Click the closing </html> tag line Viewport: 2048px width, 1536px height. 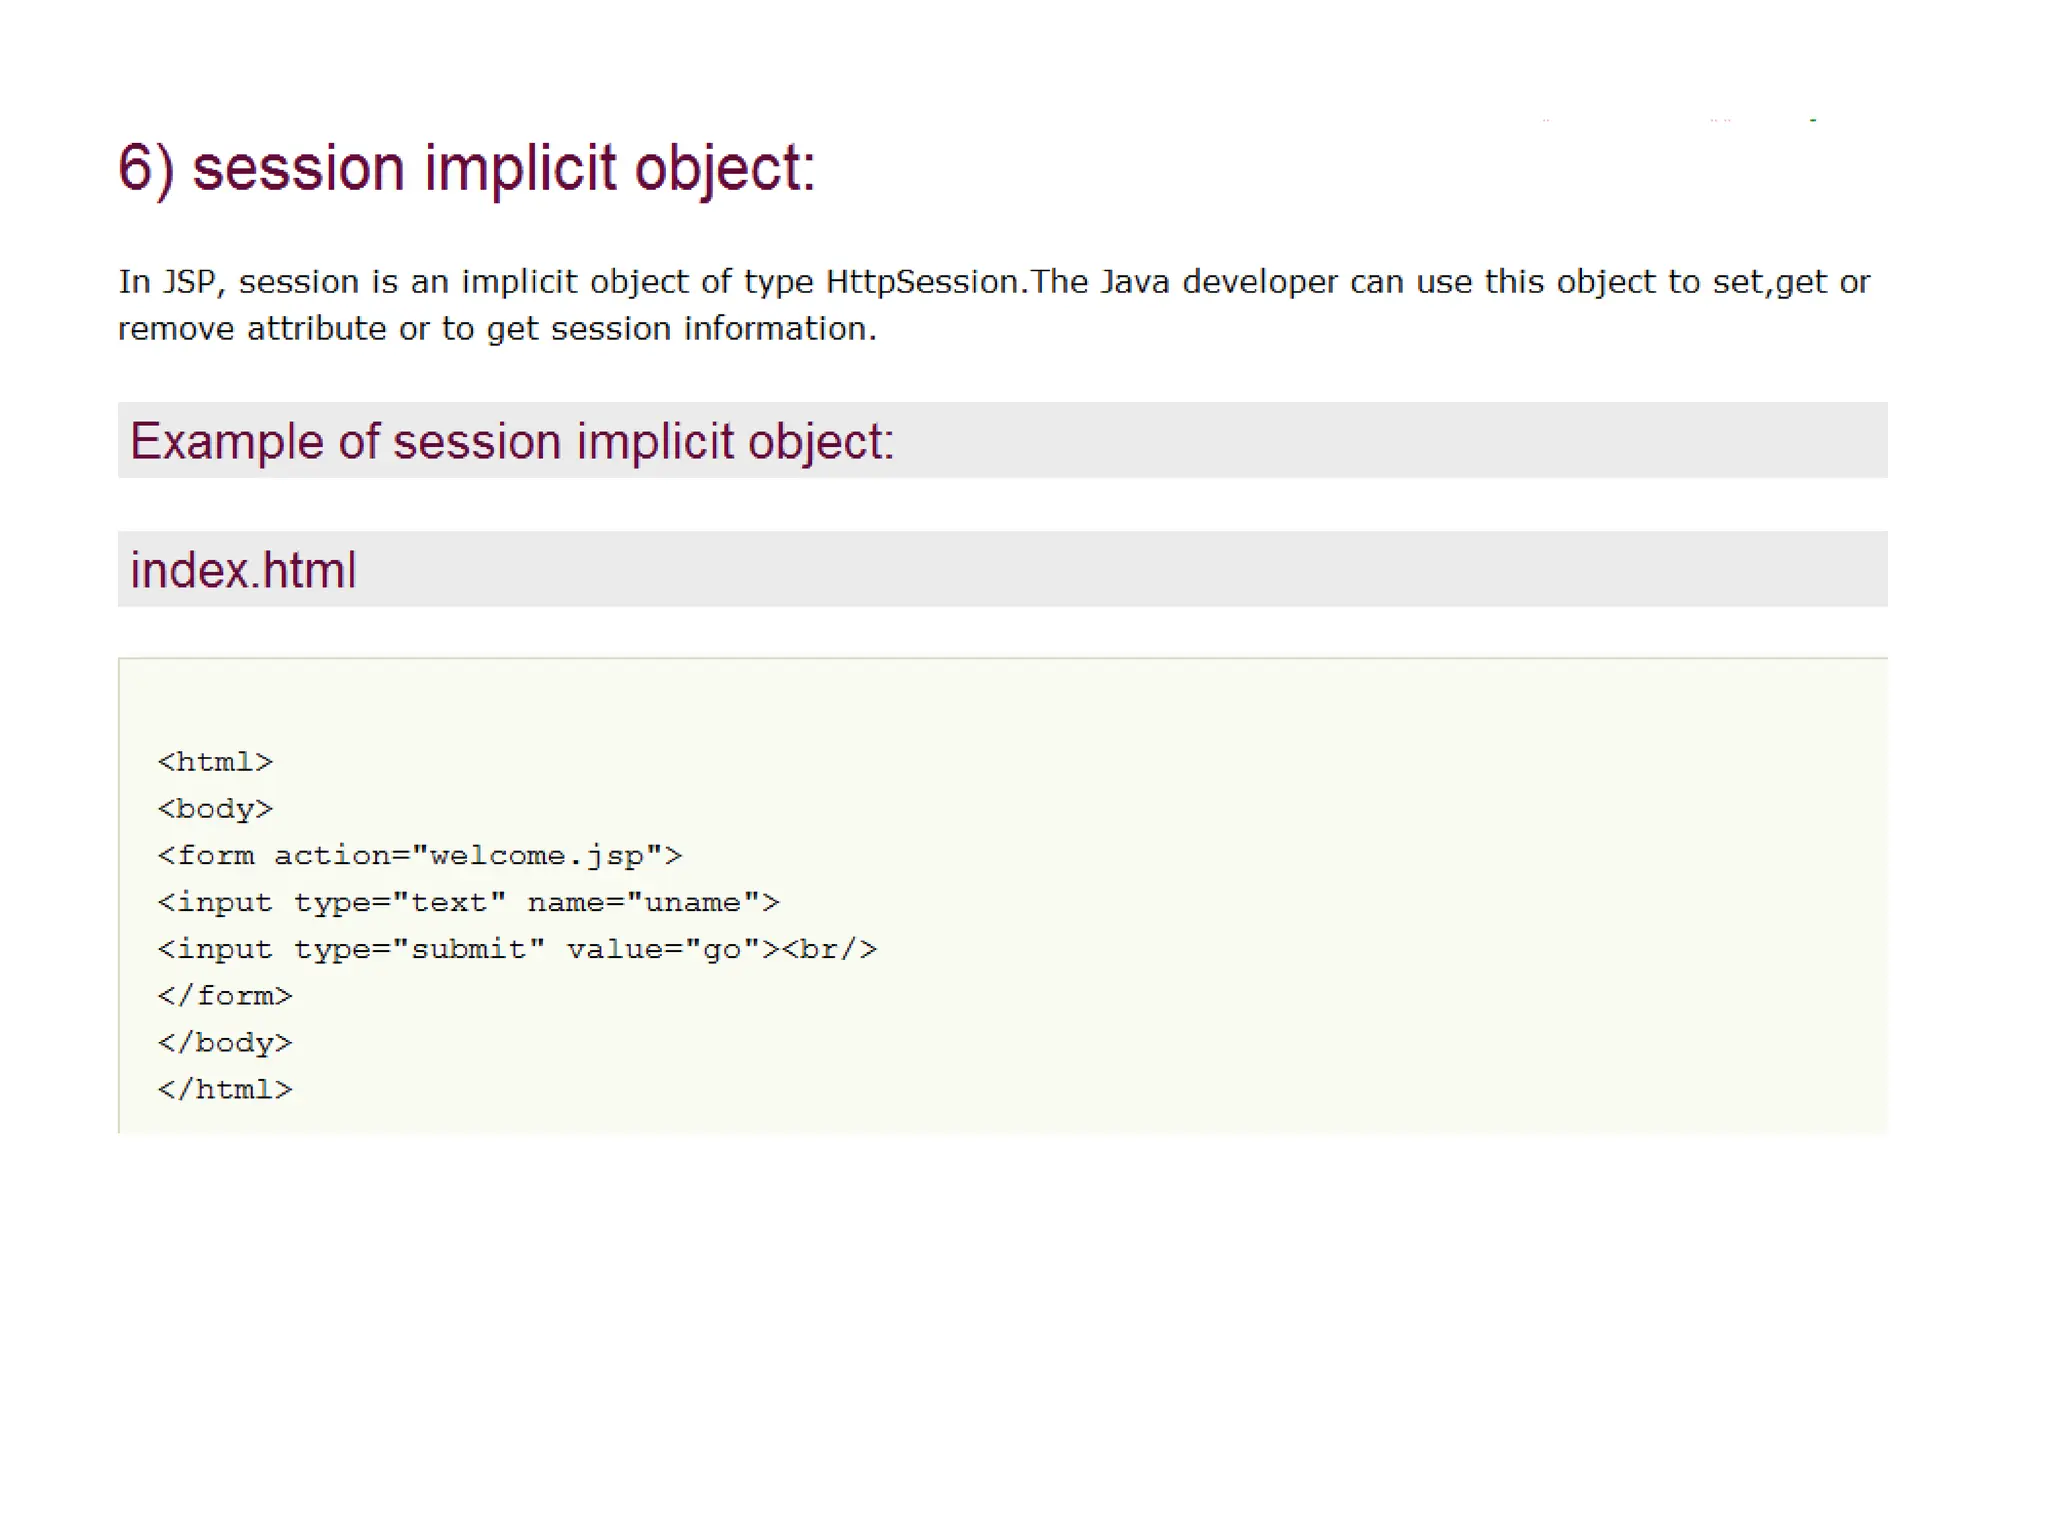[225, 1090]
